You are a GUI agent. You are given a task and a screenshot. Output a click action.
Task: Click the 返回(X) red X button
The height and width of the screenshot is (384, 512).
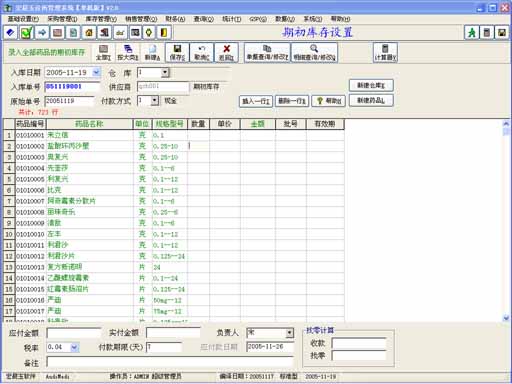point(226,52)
